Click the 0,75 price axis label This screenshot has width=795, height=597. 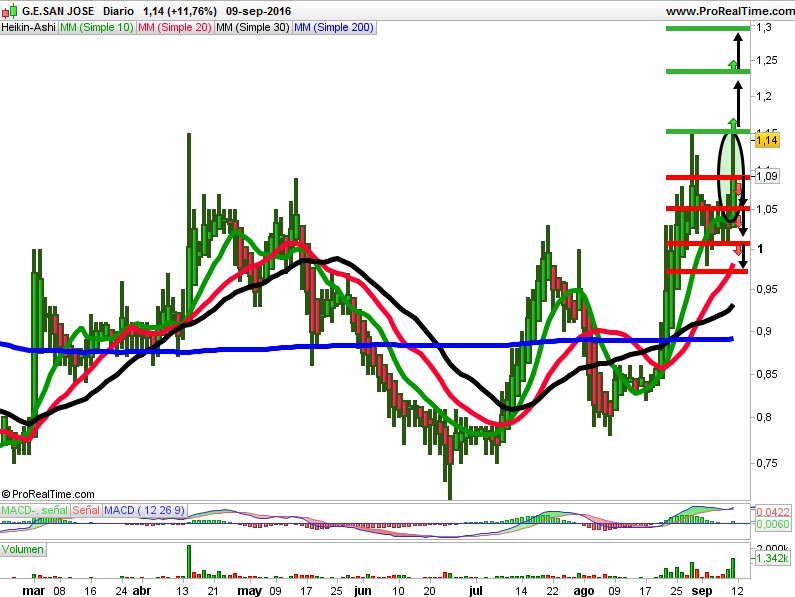[x=767, y=463]
